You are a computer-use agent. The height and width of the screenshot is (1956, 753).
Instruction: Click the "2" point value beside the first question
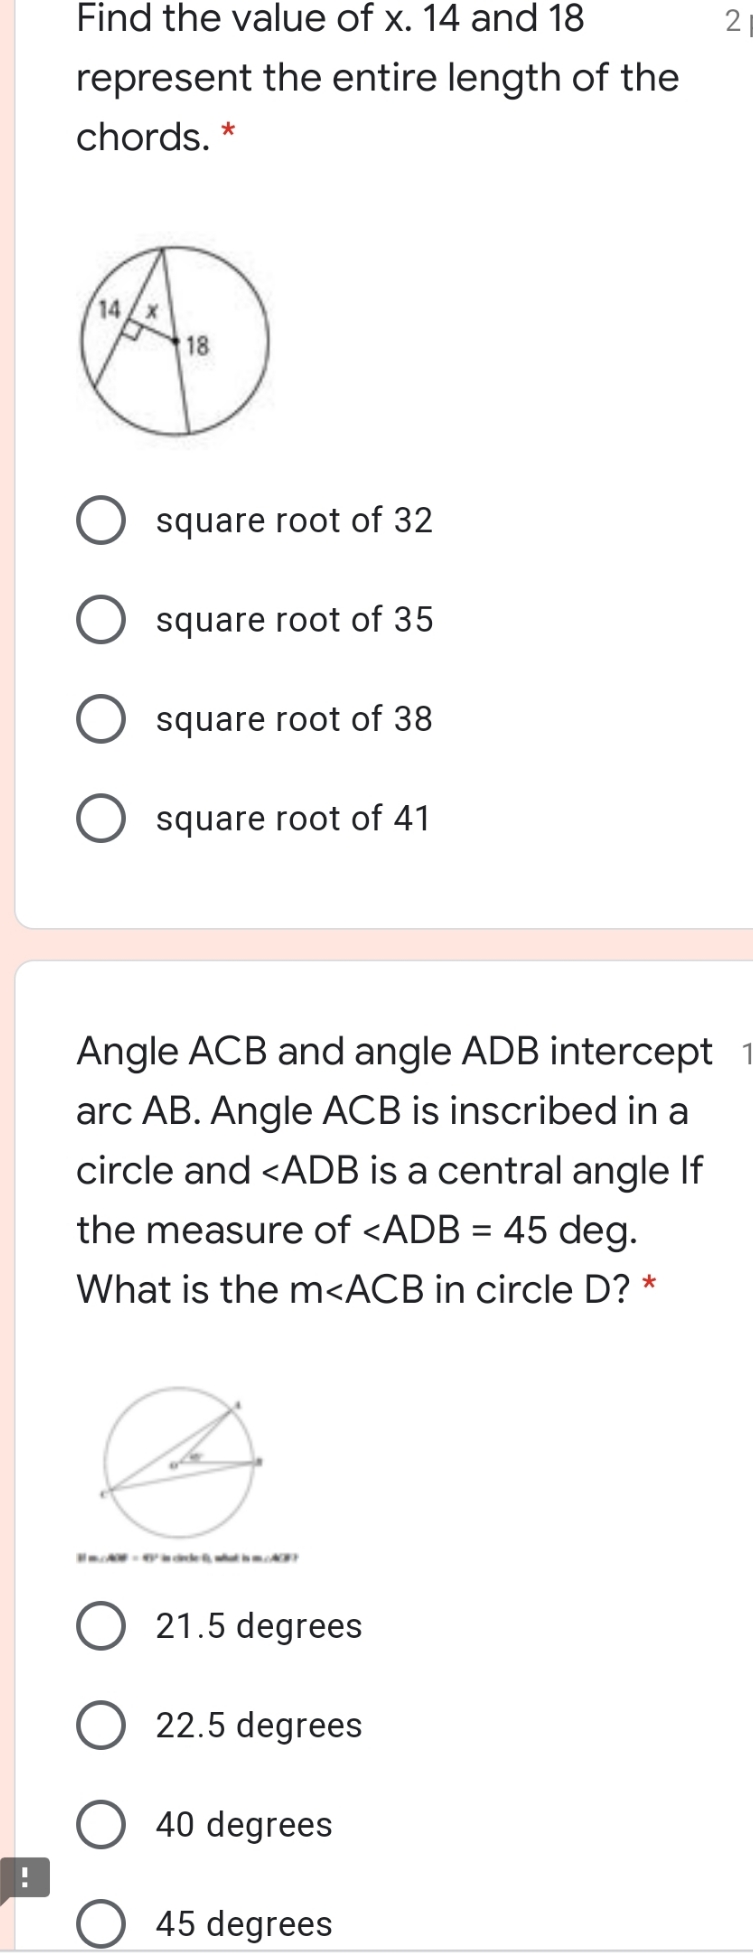pos(735,20)
